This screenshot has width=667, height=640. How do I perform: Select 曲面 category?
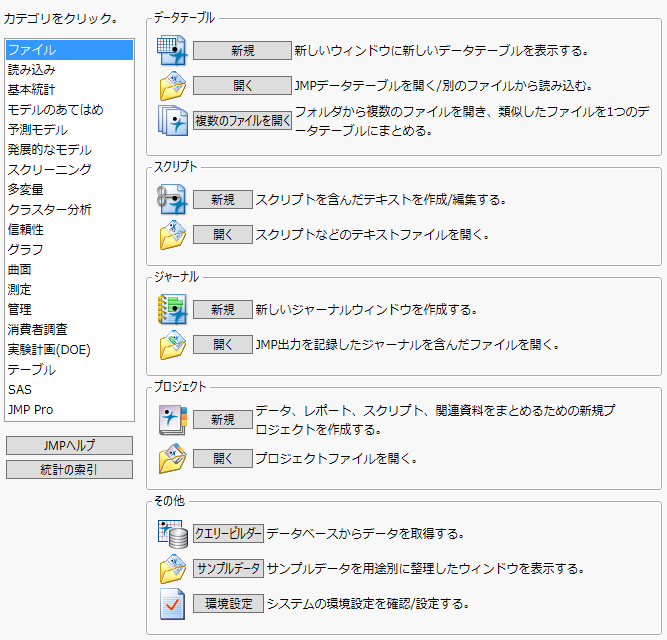pos(69,270)
